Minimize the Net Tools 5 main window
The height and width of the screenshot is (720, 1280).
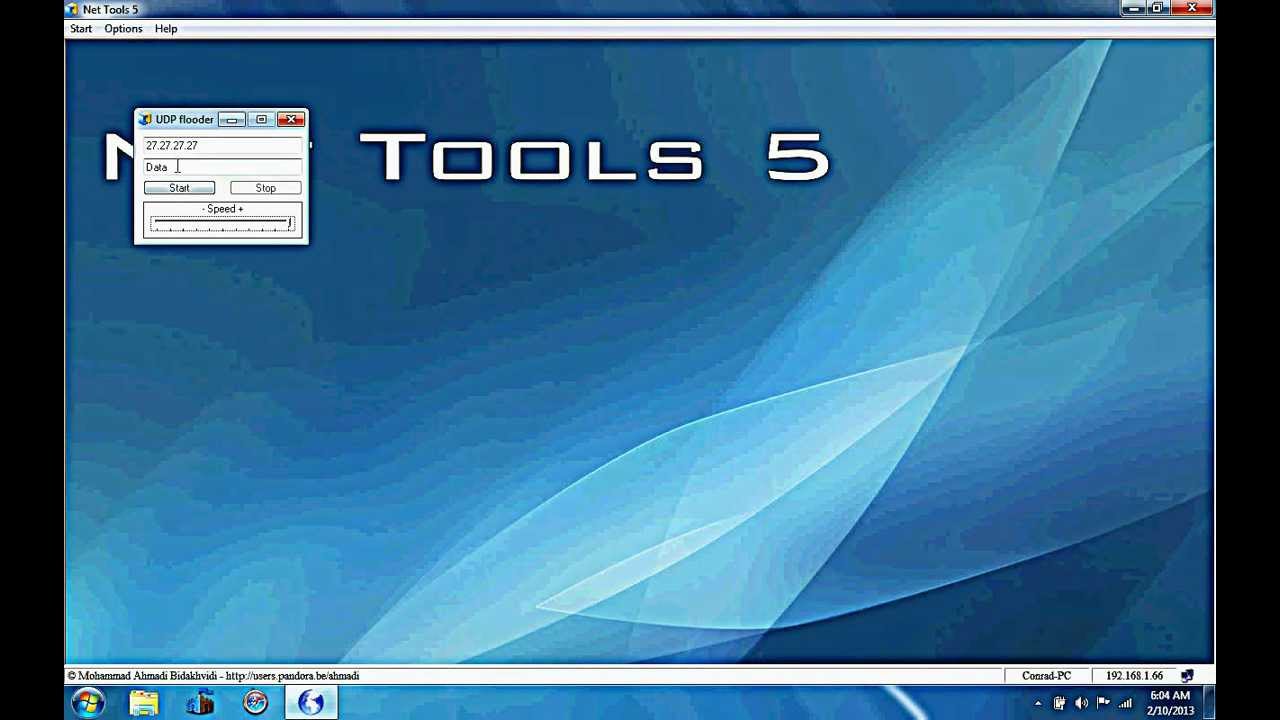[1132, 8]
